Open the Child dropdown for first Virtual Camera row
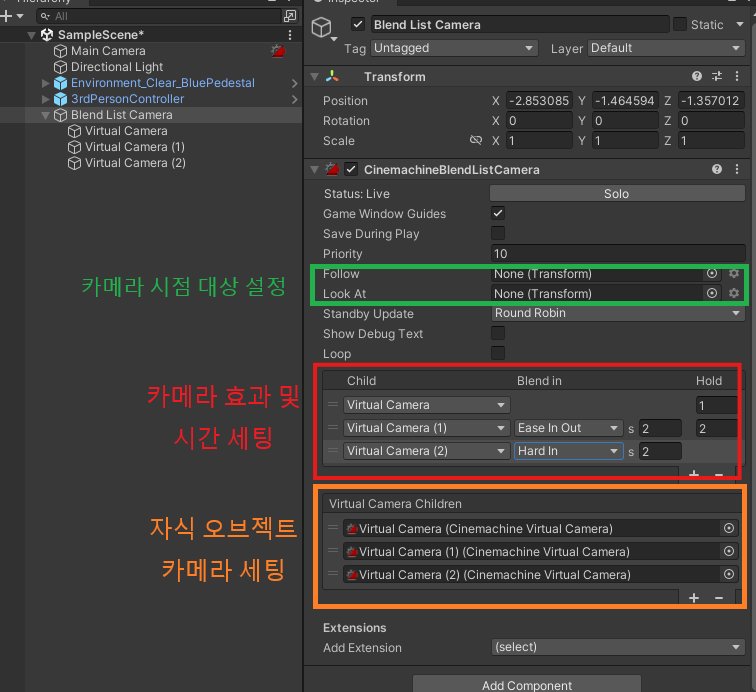 426,405
